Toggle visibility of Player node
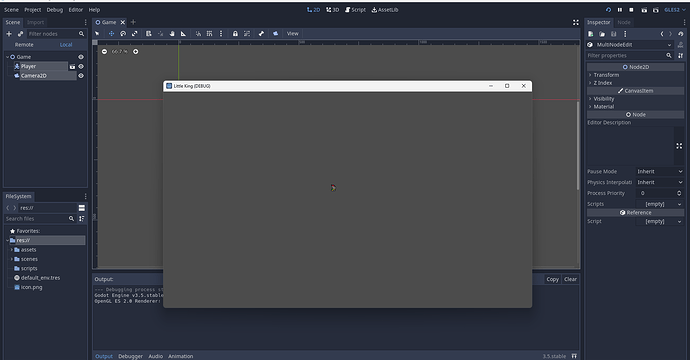 click(81, 66)
